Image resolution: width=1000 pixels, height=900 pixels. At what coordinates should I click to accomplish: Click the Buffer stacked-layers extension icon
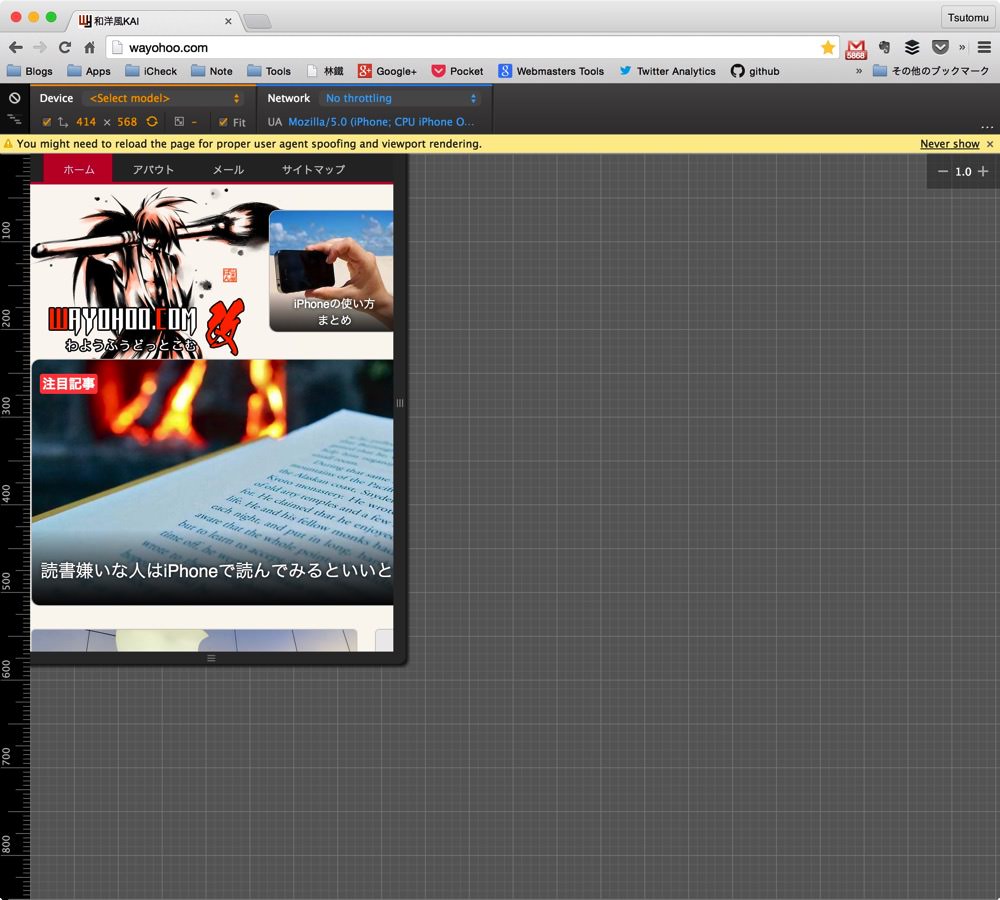click(x=912, y=47)
